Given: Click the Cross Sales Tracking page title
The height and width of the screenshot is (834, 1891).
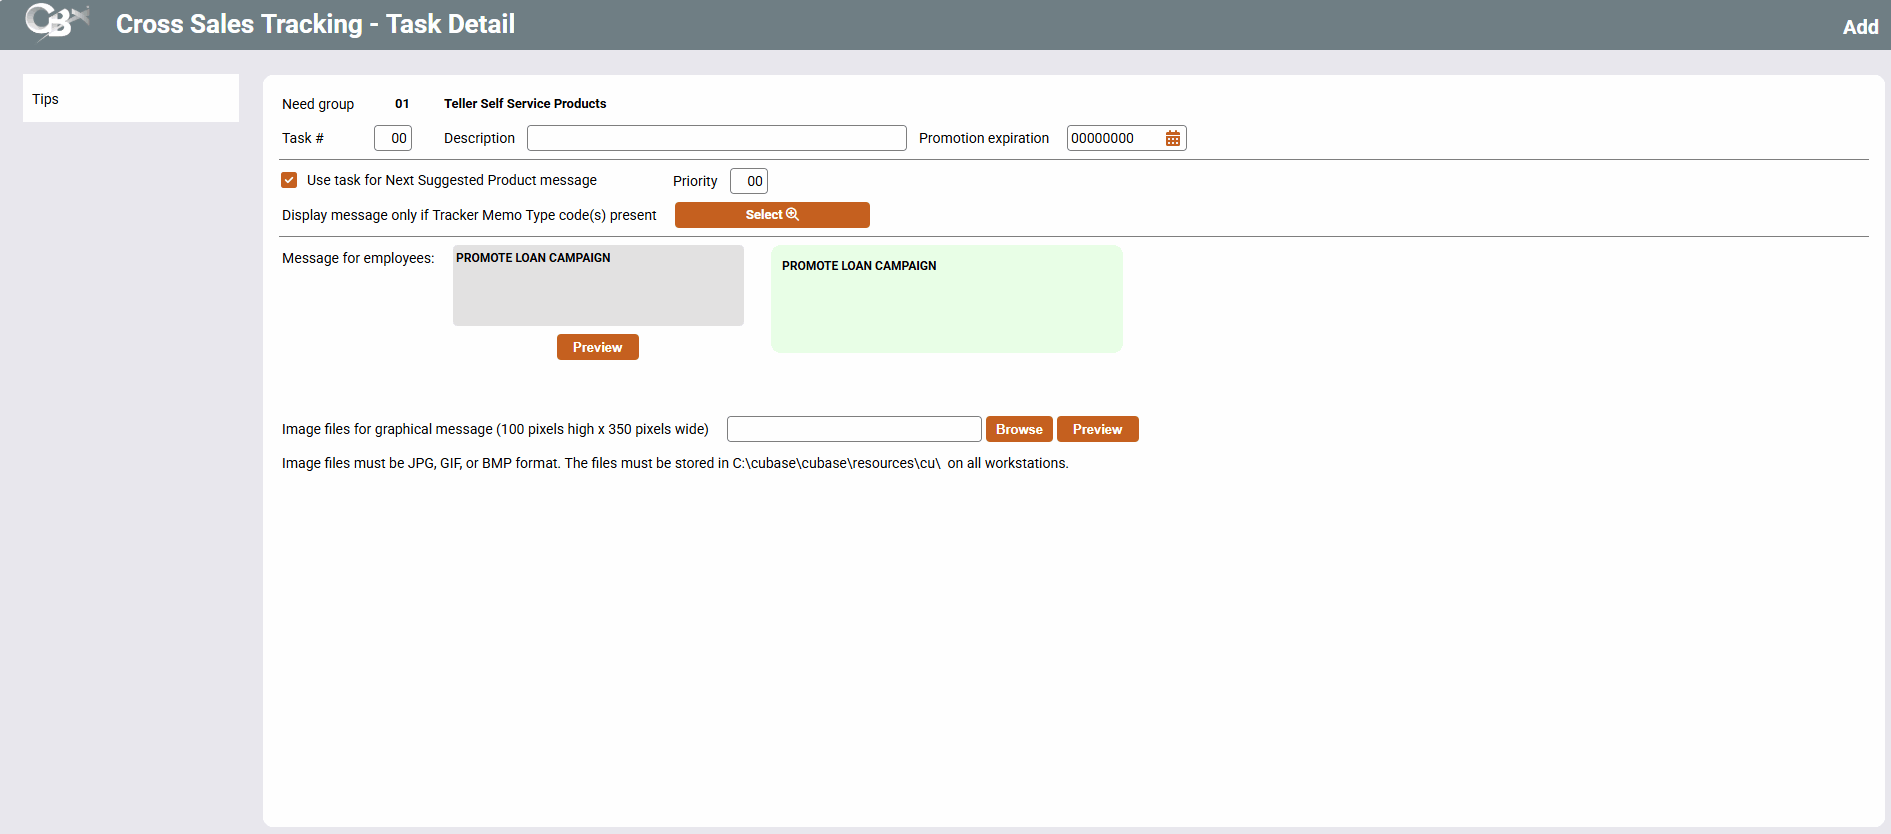Looking at the screenshot, I should (x=315, y=24).
